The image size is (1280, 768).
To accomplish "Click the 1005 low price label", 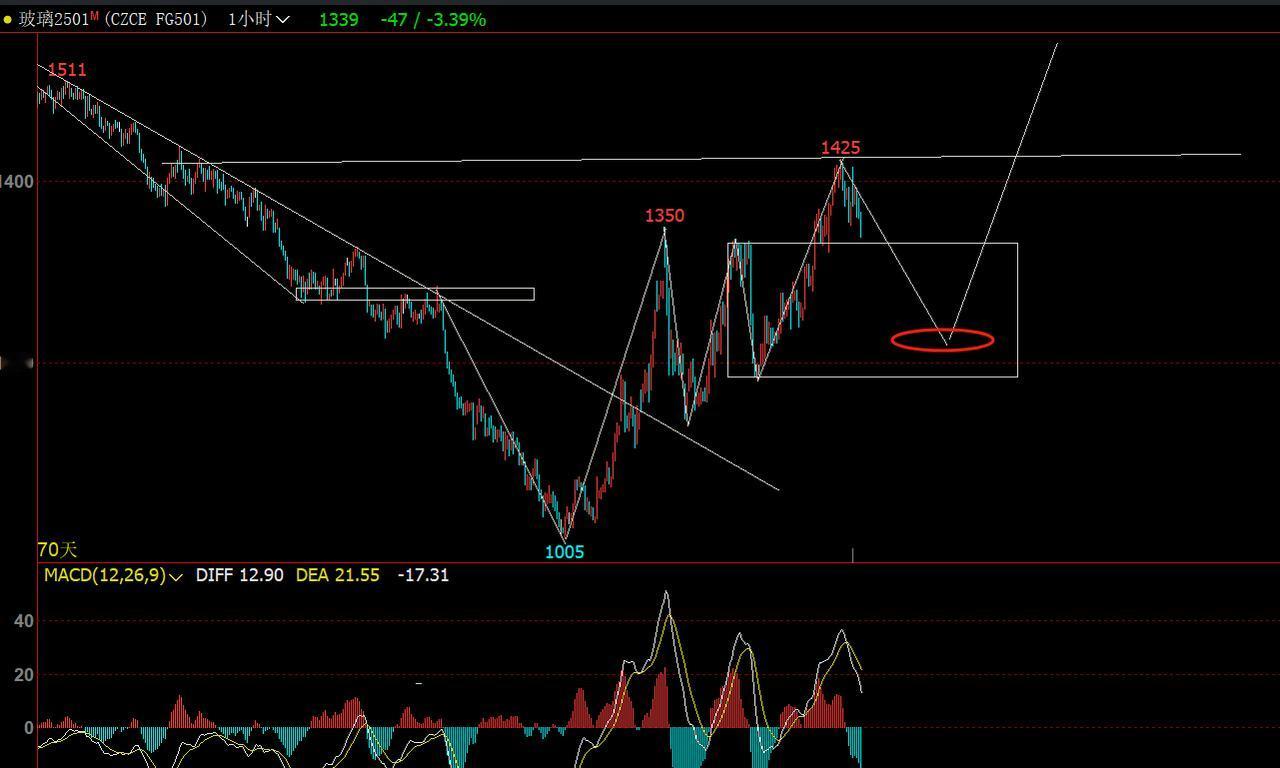I will pyautogui.click(x=564, y=552).
